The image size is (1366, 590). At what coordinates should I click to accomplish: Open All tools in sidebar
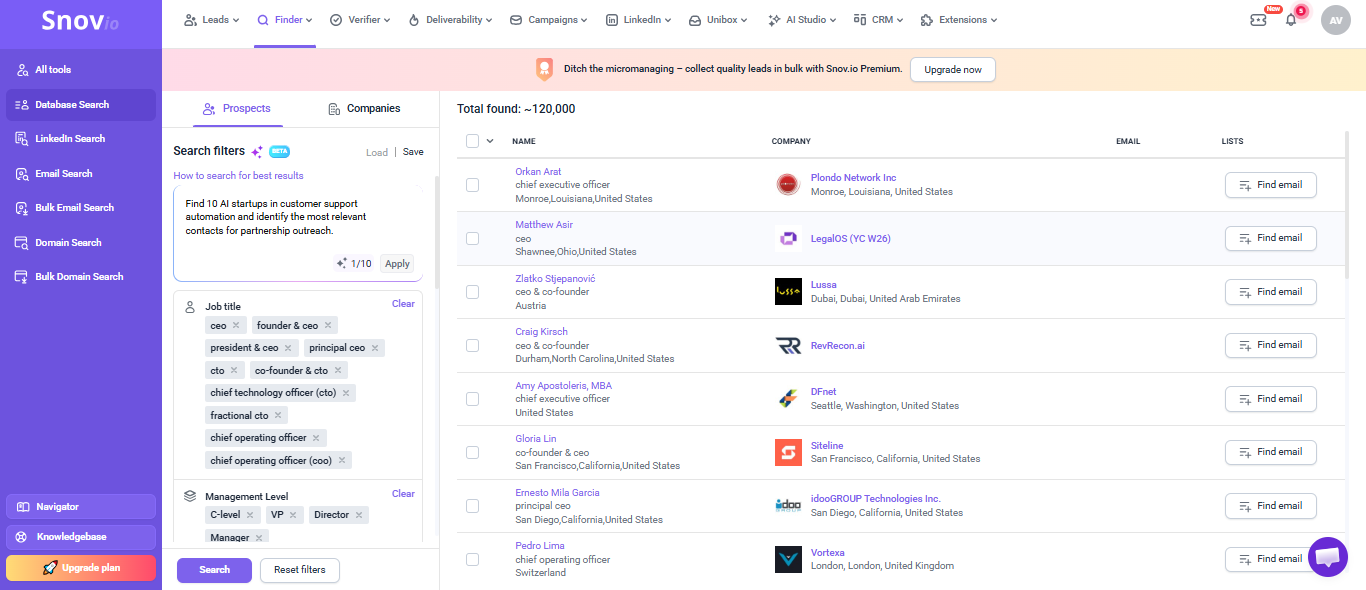[x=81, y=70]
